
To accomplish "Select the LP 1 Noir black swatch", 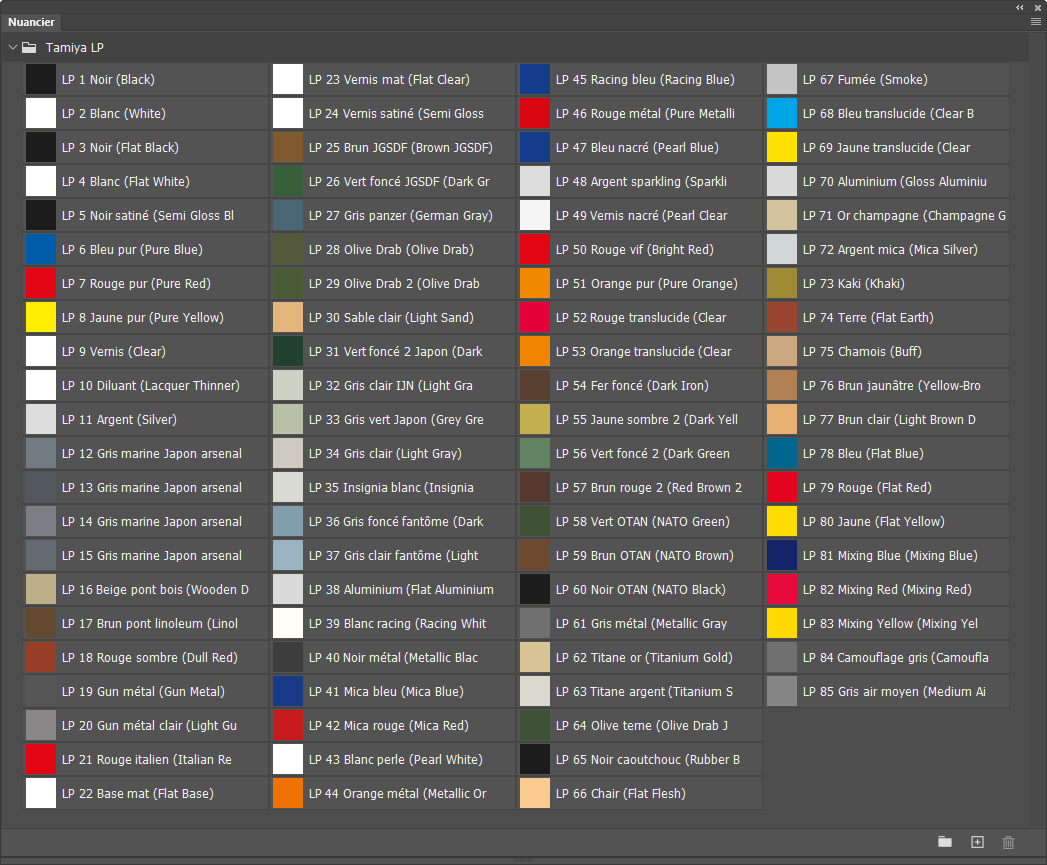I will click(41, 80).
